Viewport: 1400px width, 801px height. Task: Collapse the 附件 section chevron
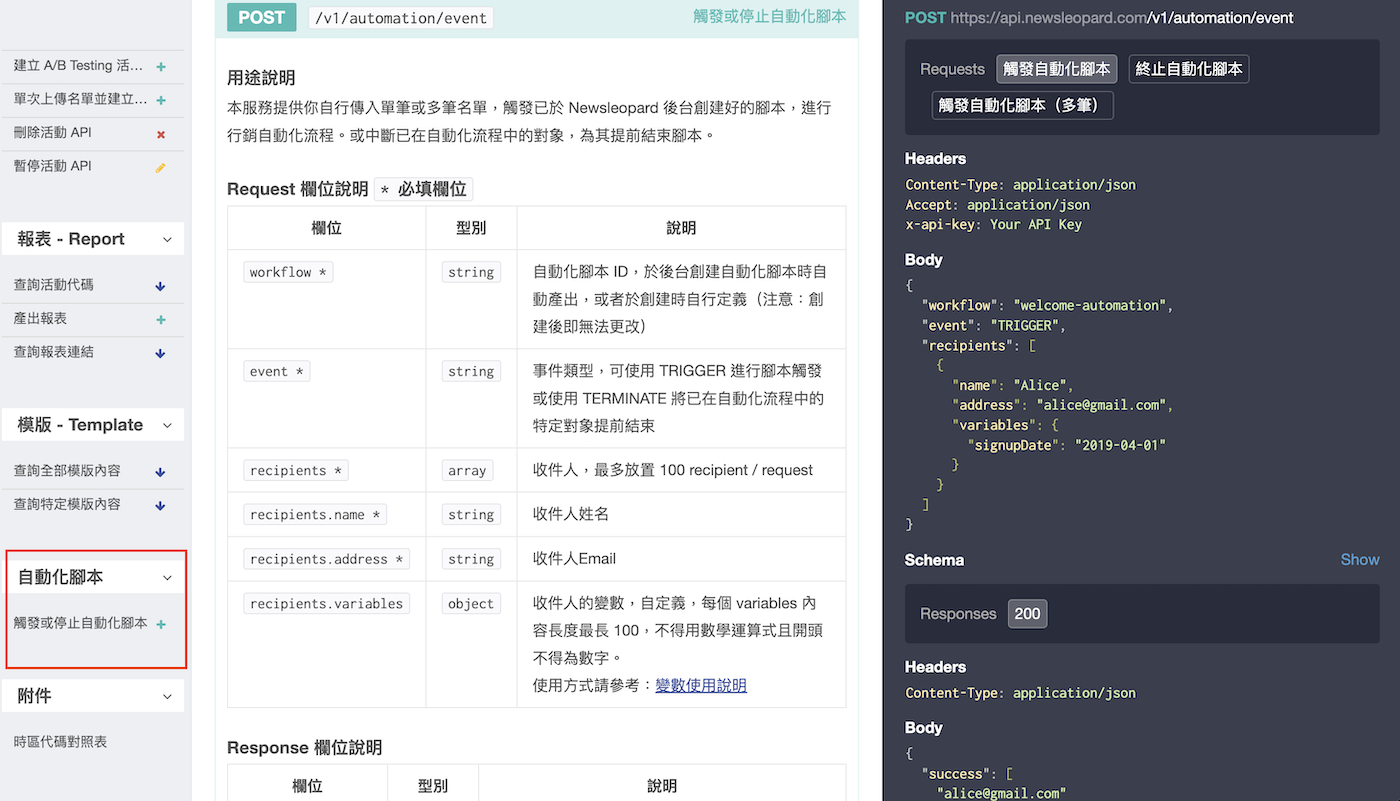(167, 697)
